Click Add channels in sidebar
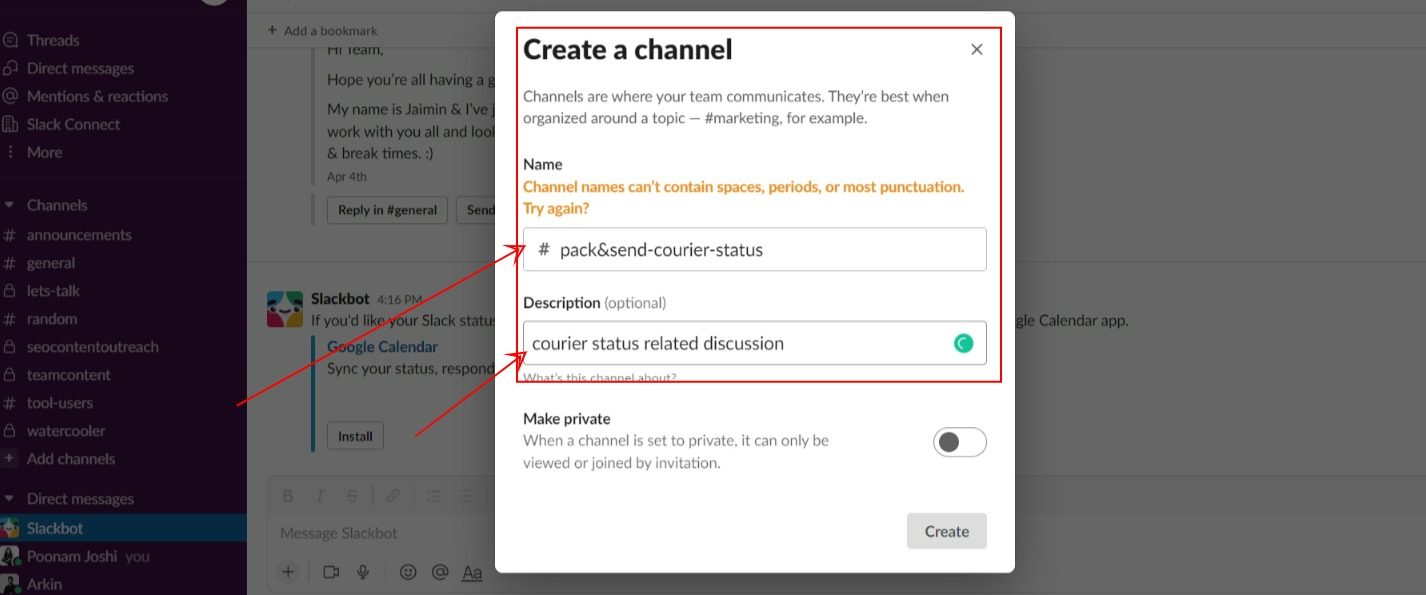 [x=71, y=459]
